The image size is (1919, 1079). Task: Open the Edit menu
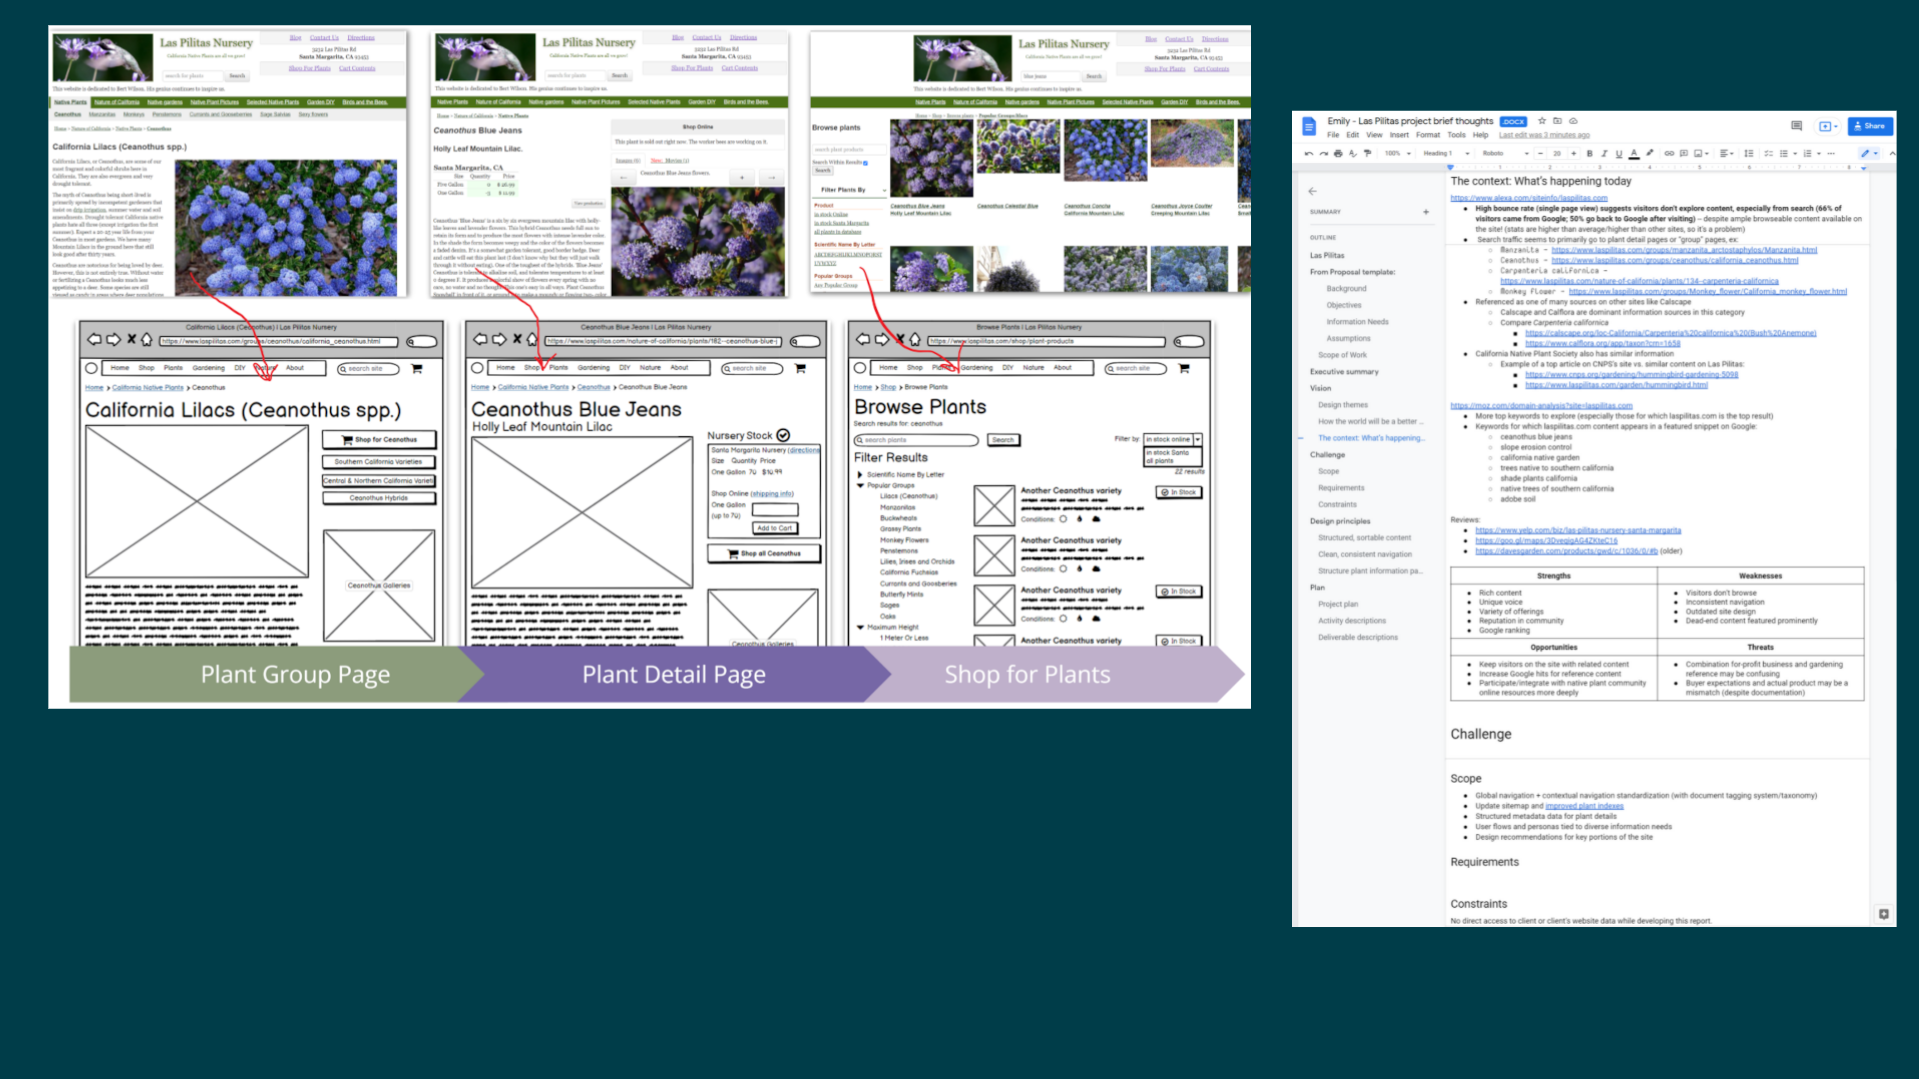(1353, 135)
